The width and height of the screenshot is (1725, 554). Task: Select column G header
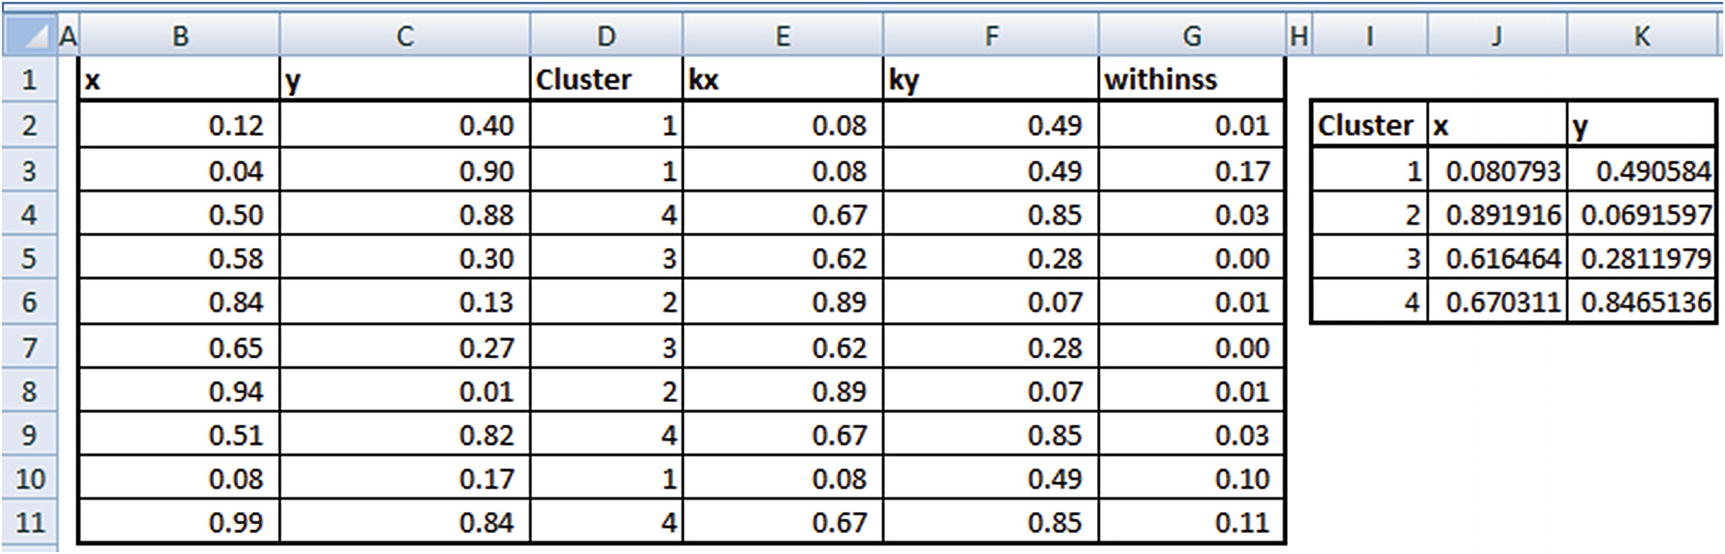1191,37
